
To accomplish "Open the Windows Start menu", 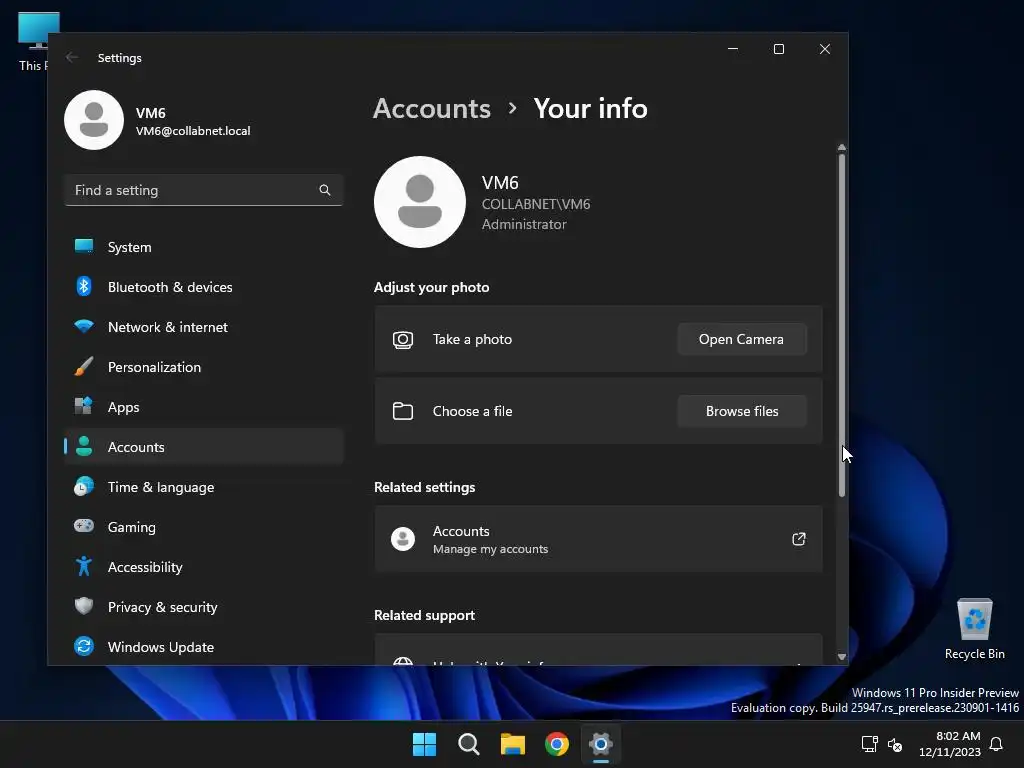I will (x=424, y=744).
